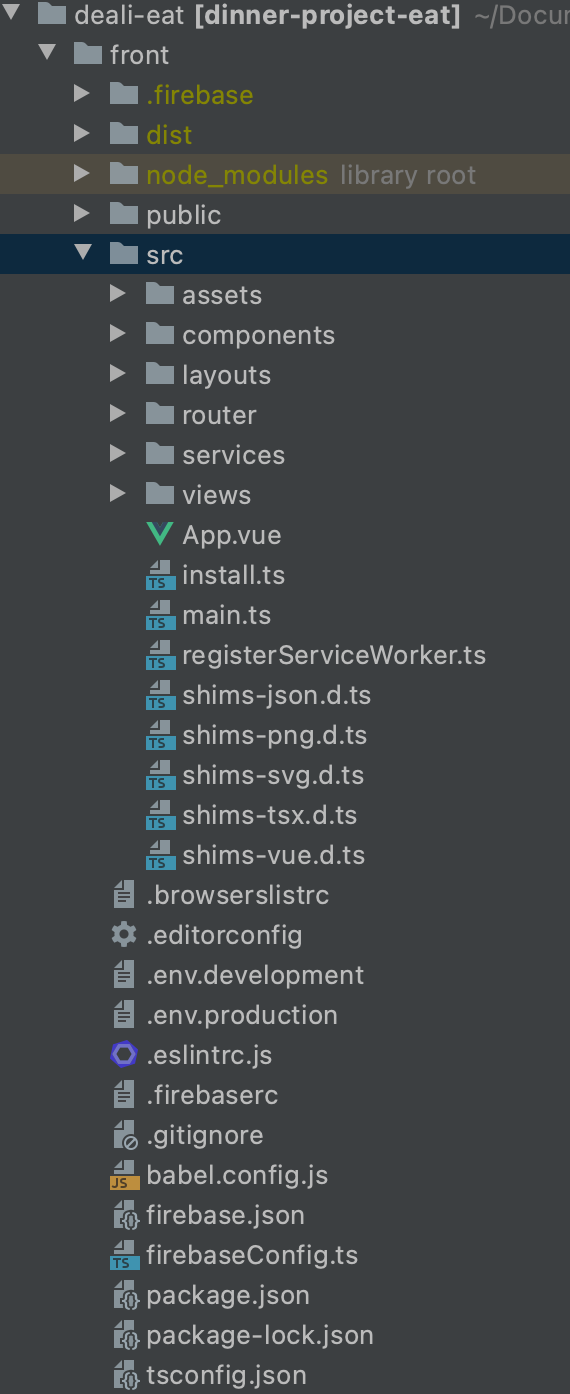This screenshot has height=1394, width=570.
Task: Select the public folder name
Action: point(184,215)
